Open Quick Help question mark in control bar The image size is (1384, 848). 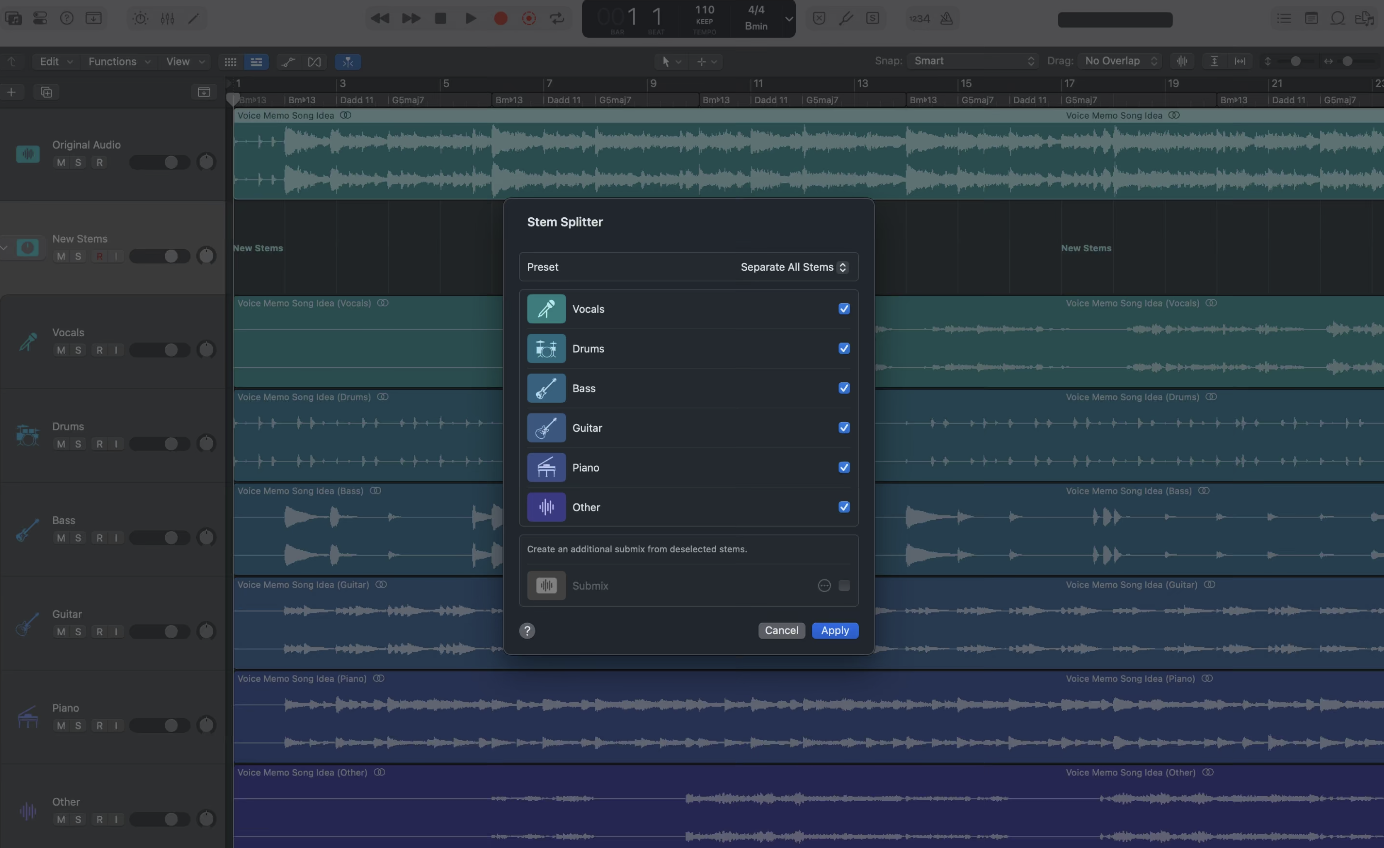[x=67, y=18]
